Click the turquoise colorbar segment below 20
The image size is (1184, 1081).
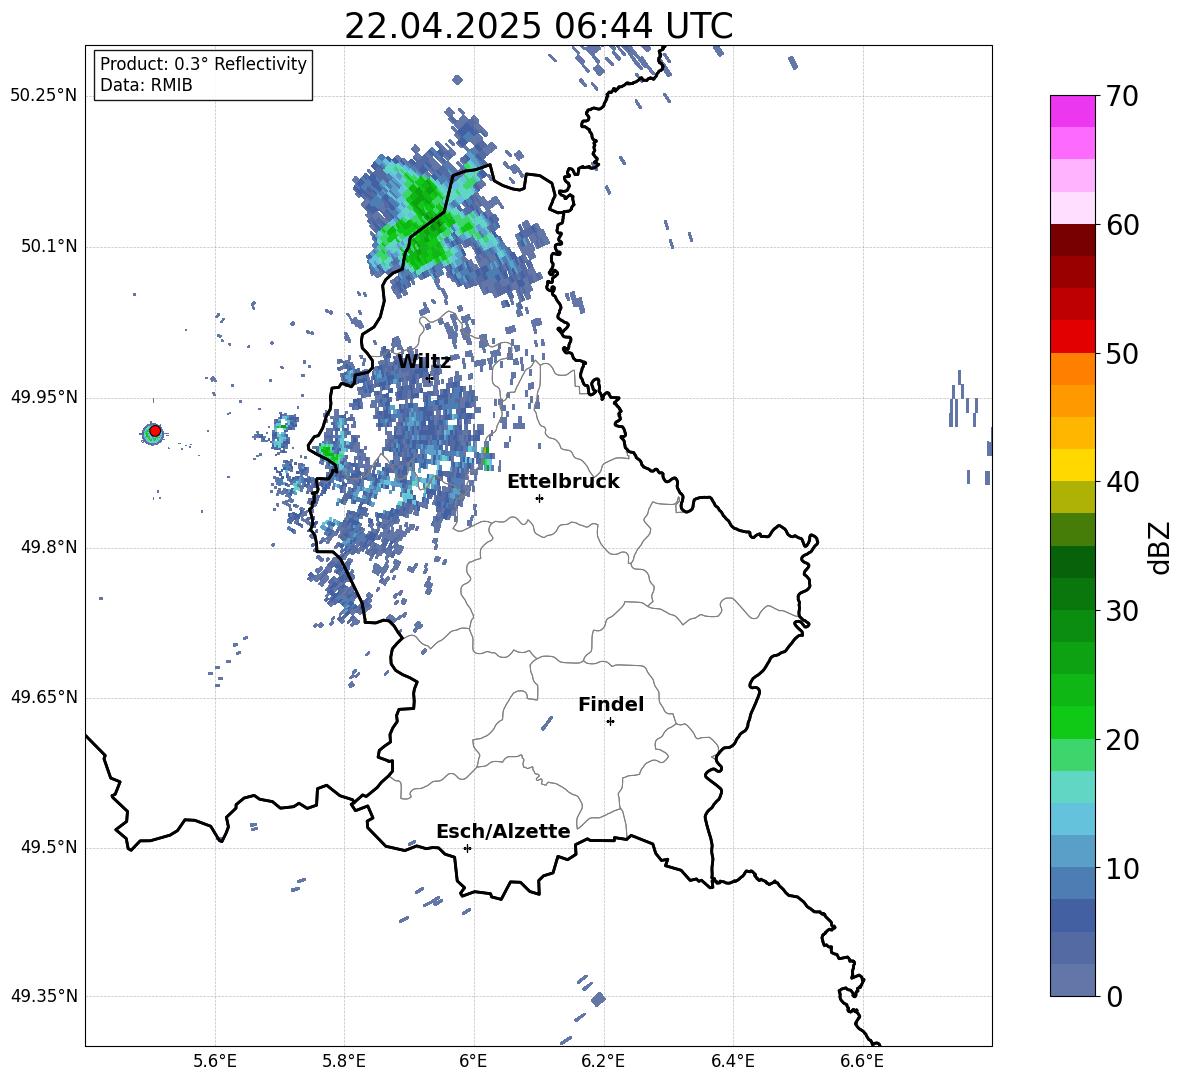click(1072, 787)
